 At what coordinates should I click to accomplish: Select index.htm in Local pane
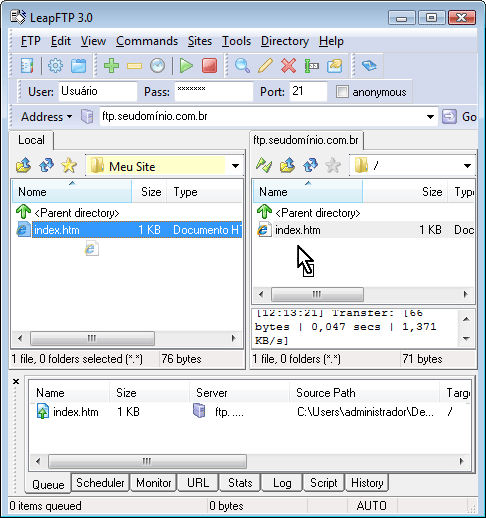129,230
